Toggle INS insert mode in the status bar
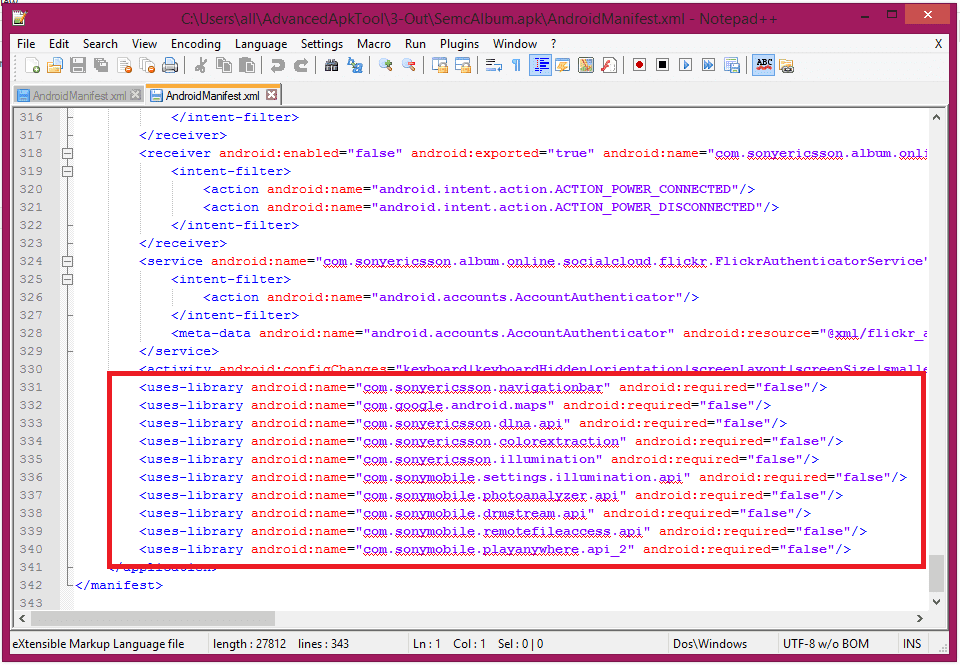 [912, 644]
